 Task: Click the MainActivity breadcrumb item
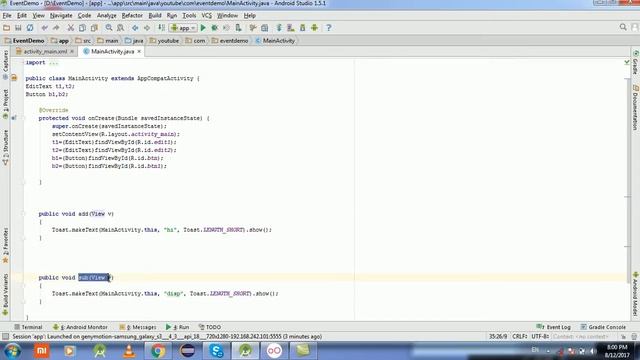[x=275, y=40]
